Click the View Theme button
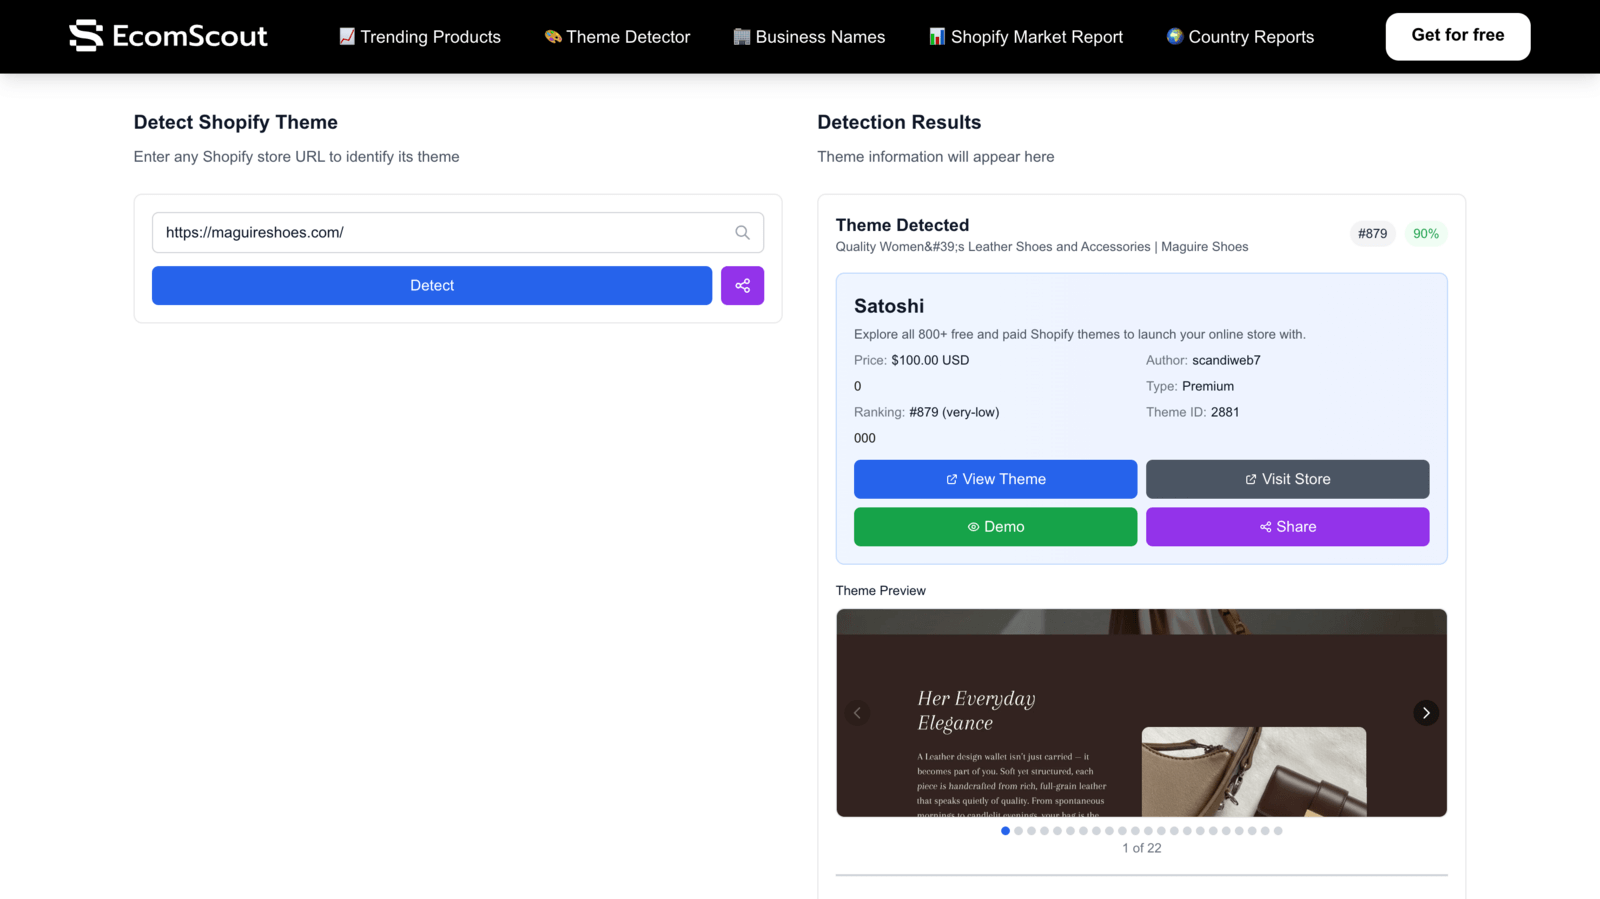The height and width of the screenshot is (899, 1600). pos(995,479)
